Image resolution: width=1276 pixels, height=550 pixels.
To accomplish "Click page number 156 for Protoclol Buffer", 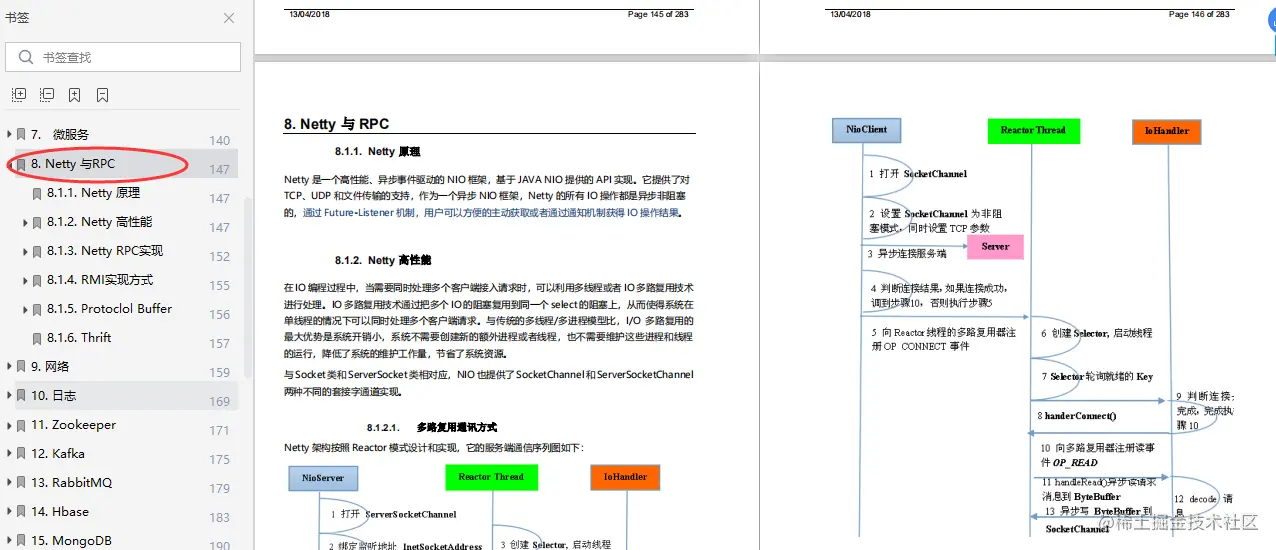I will [x=220, y=315].
